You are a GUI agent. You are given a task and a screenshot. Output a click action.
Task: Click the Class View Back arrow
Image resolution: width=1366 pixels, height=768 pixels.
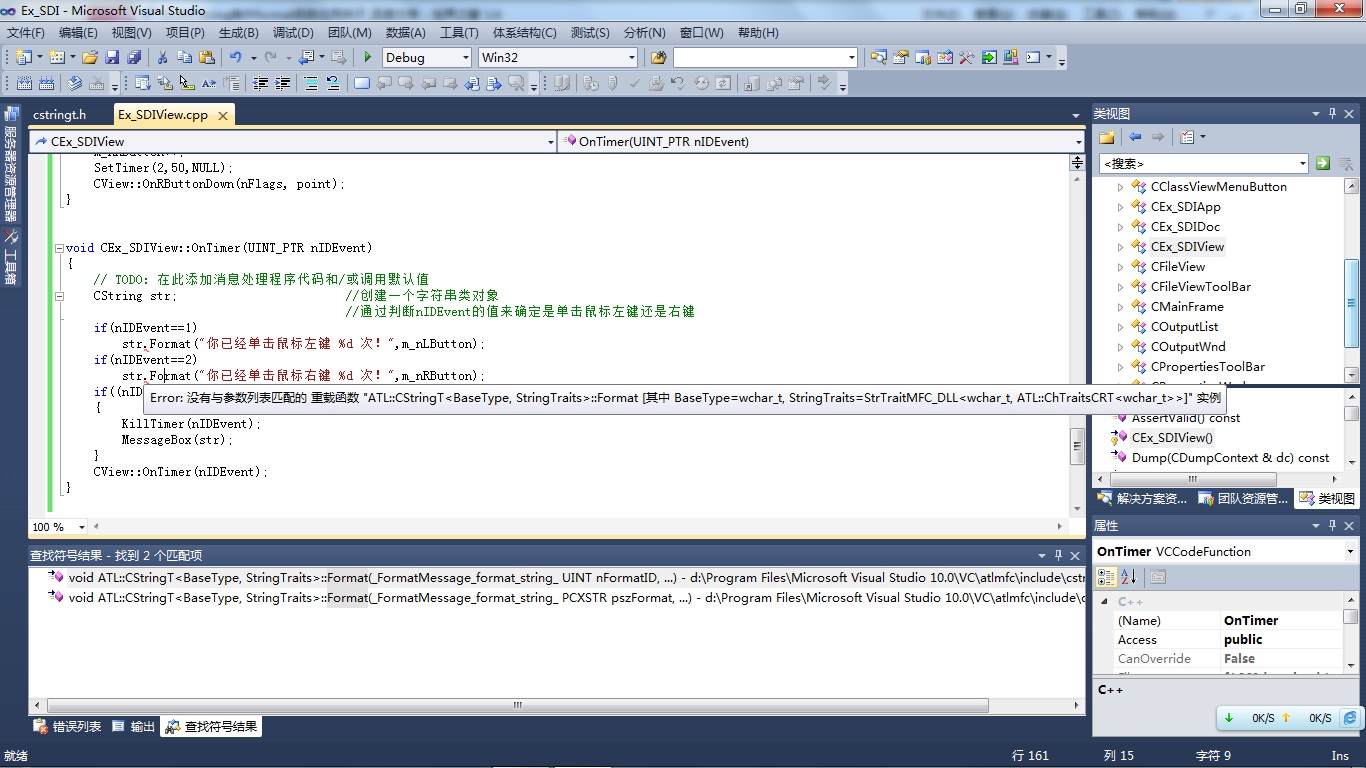(1135, 137)
